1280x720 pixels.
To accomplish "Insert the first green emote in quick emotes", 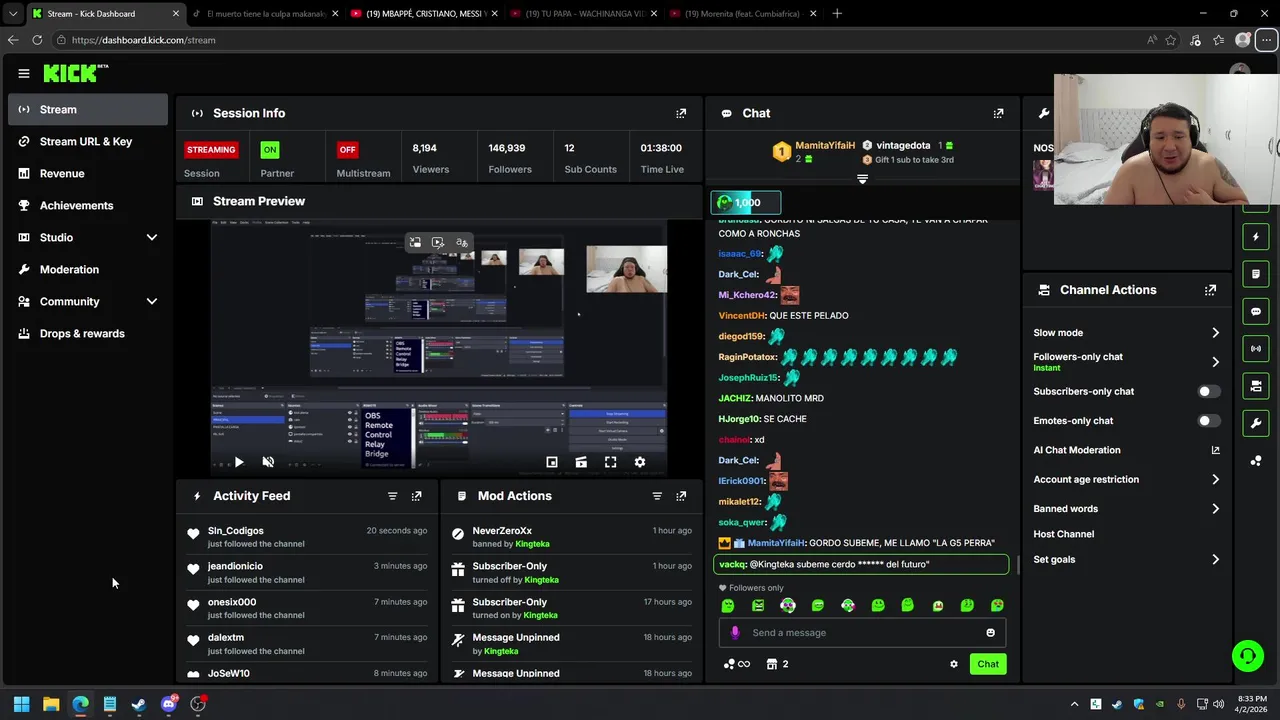I will pyautogui.click(x=728, y=605).
